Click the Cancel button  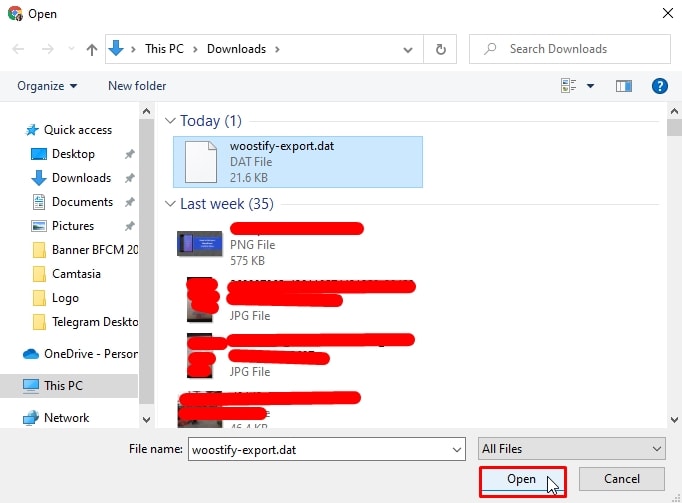(x=622, y=480)
